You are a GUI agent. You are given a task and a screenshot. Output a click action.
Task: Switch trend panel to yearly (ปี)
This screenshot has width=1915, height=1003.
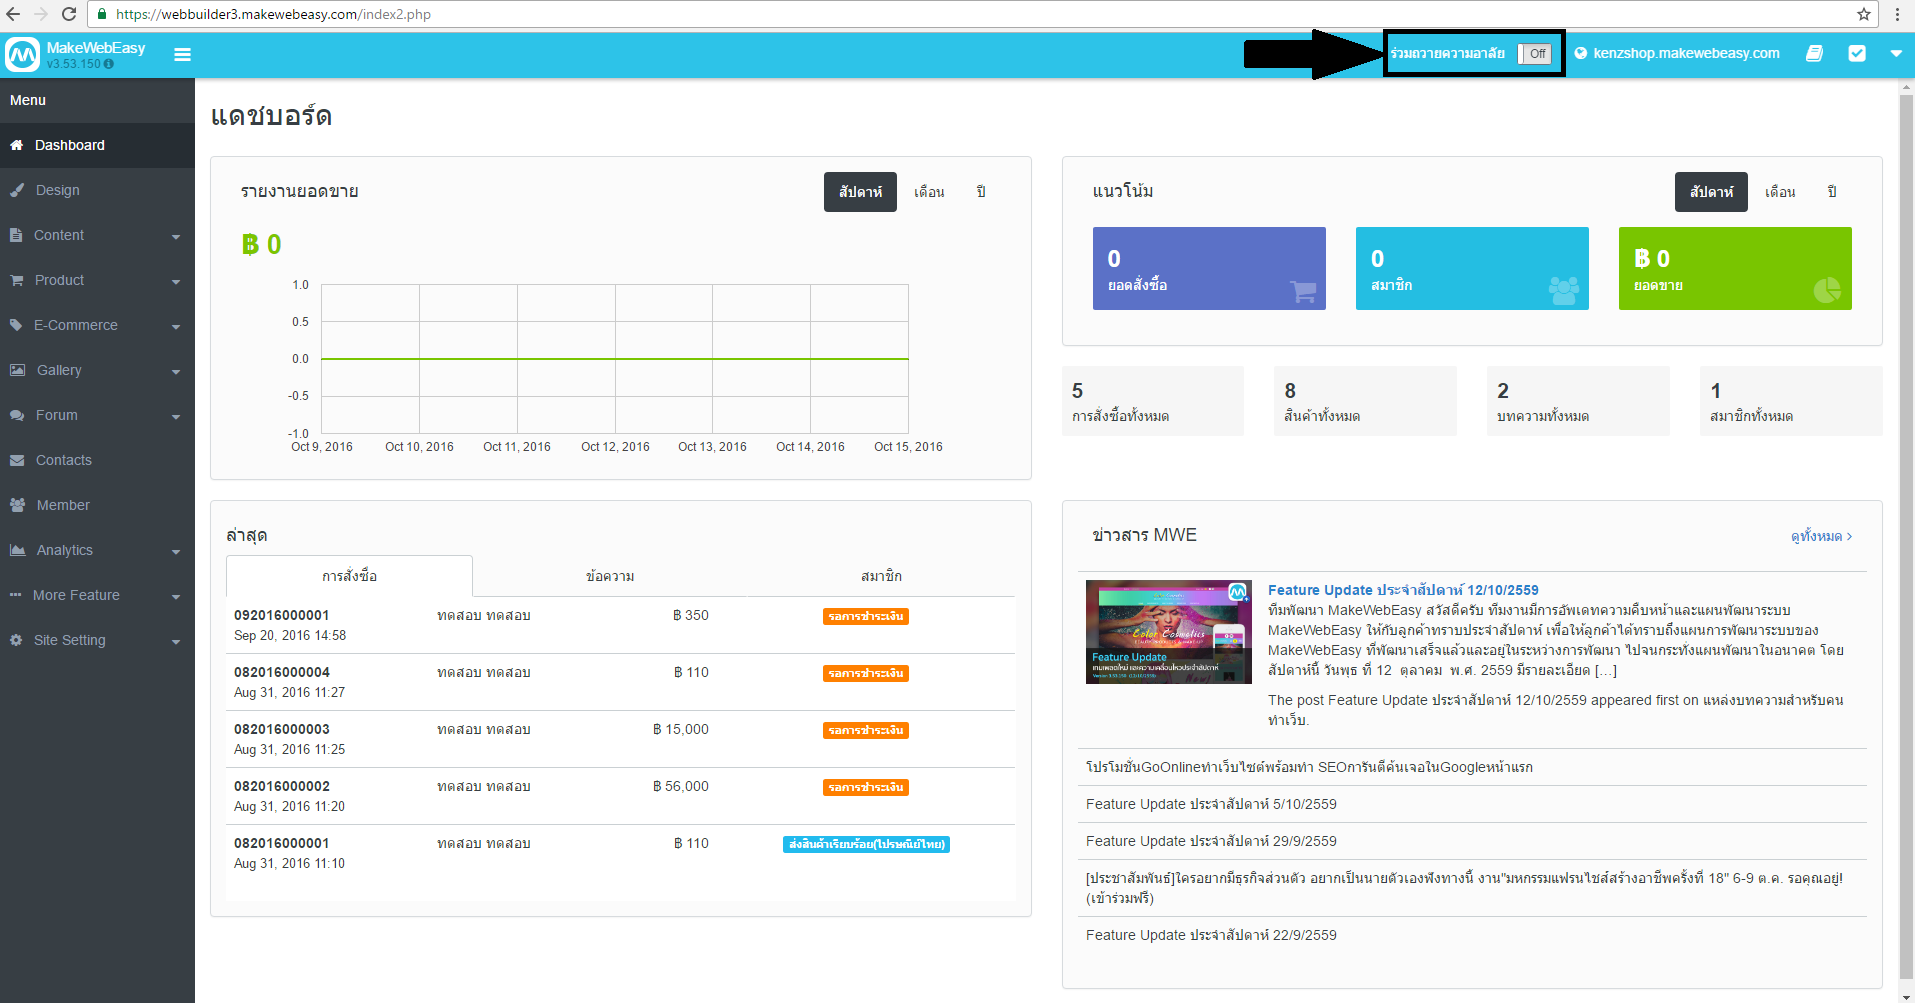(x=1831, y=192)
